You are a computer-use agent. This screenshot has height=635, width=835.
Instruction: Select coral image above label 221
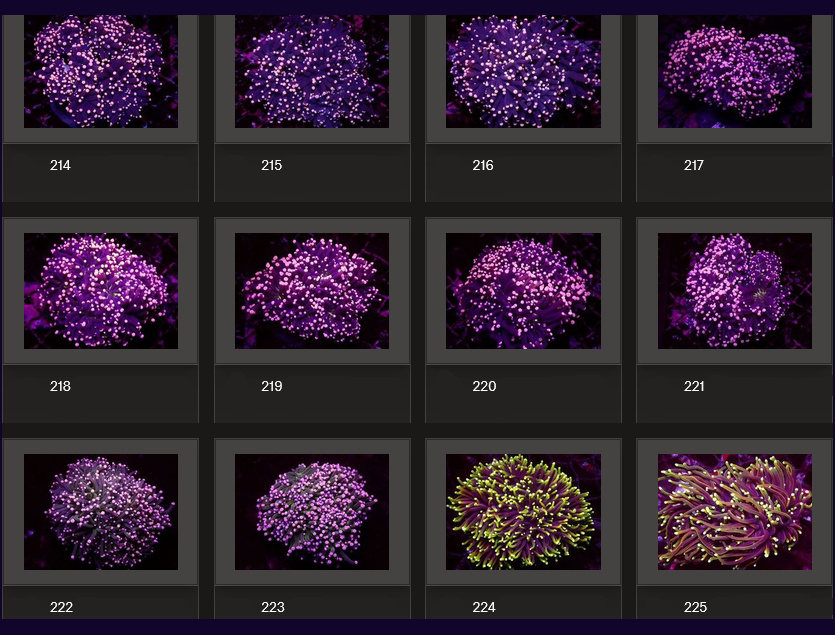[735, 291]
